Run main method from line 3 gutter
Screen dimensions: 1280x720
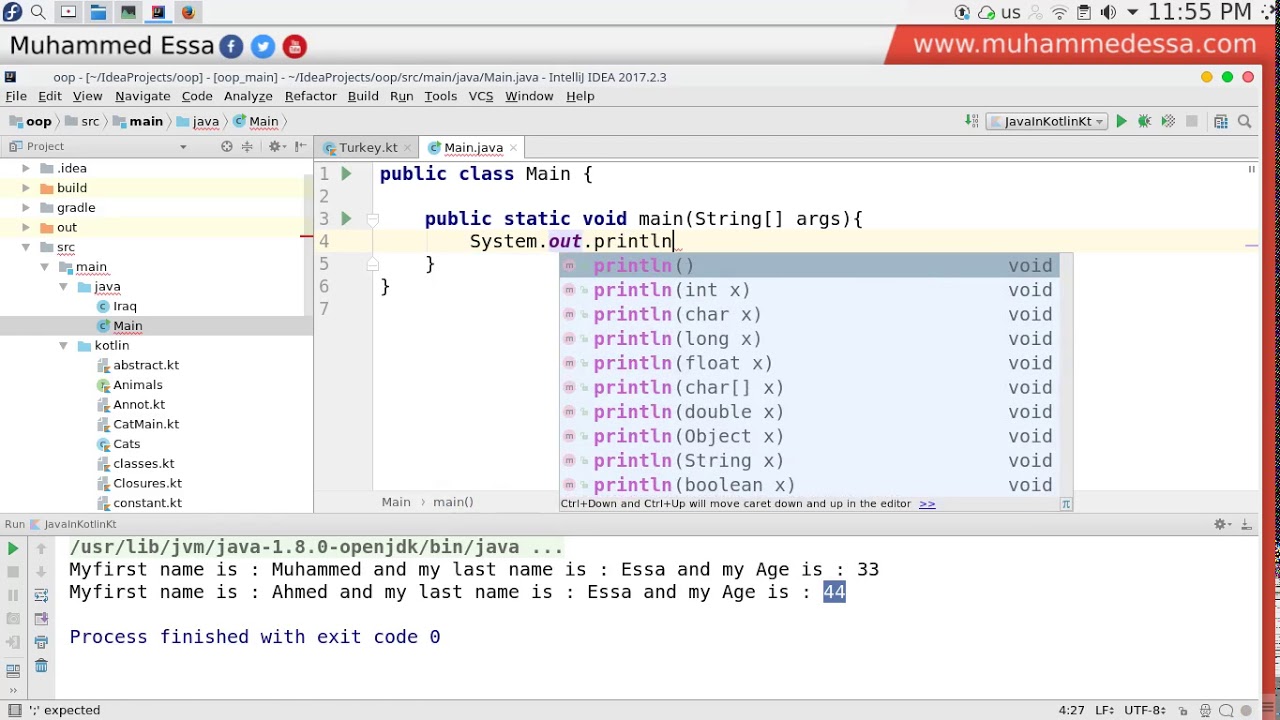coord(346,219)
